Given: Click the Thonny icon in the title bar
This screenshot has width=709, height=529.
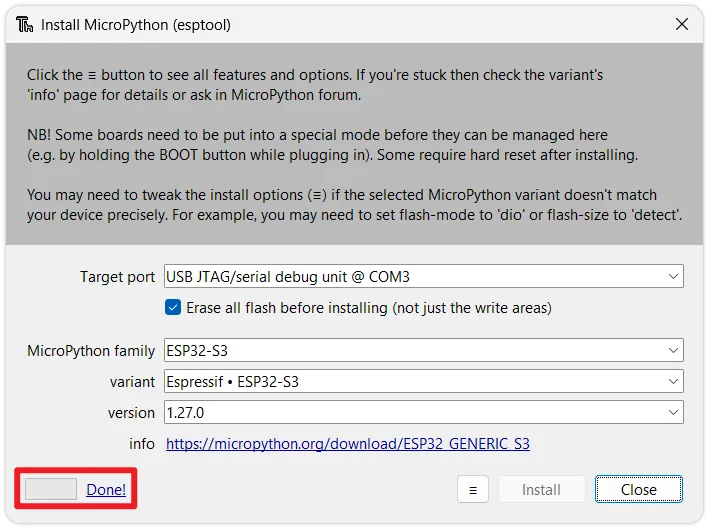Looking at the screenshot, I should click(x=24, y=24).
